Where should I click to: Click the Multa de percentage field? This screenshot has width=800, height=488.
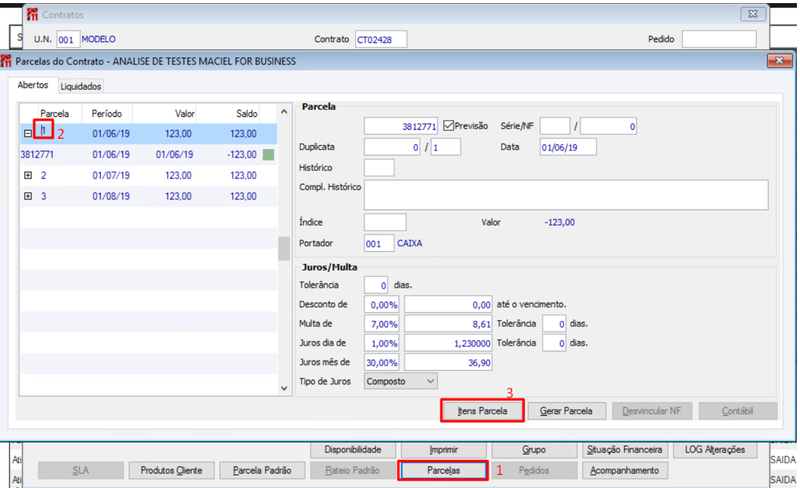click(x=382, y=324)
